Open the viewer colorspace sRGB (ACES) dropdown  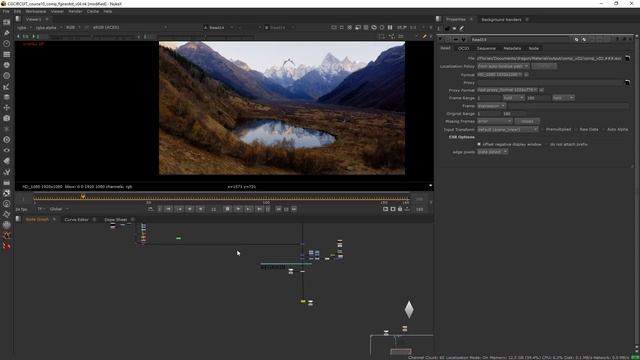pos(130,27)
